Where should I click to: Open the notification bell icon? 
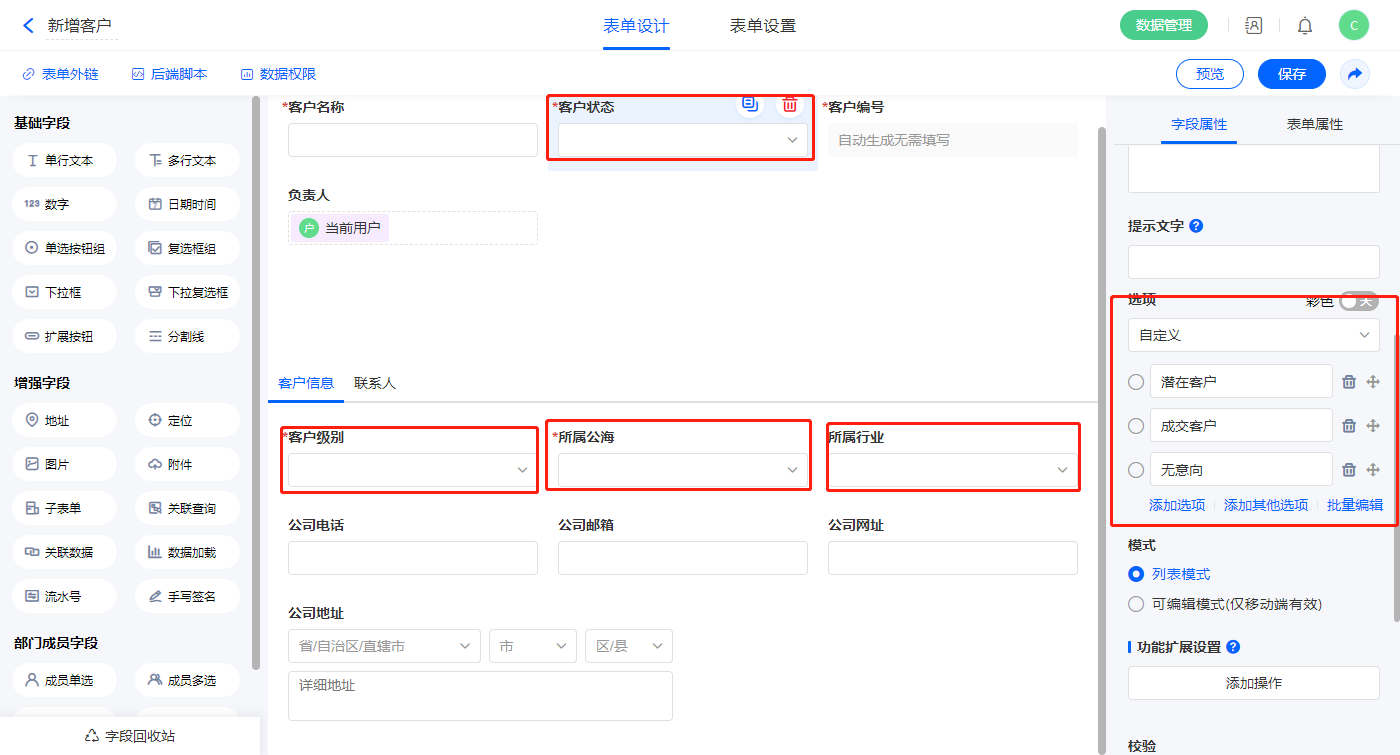(1305, 26)
